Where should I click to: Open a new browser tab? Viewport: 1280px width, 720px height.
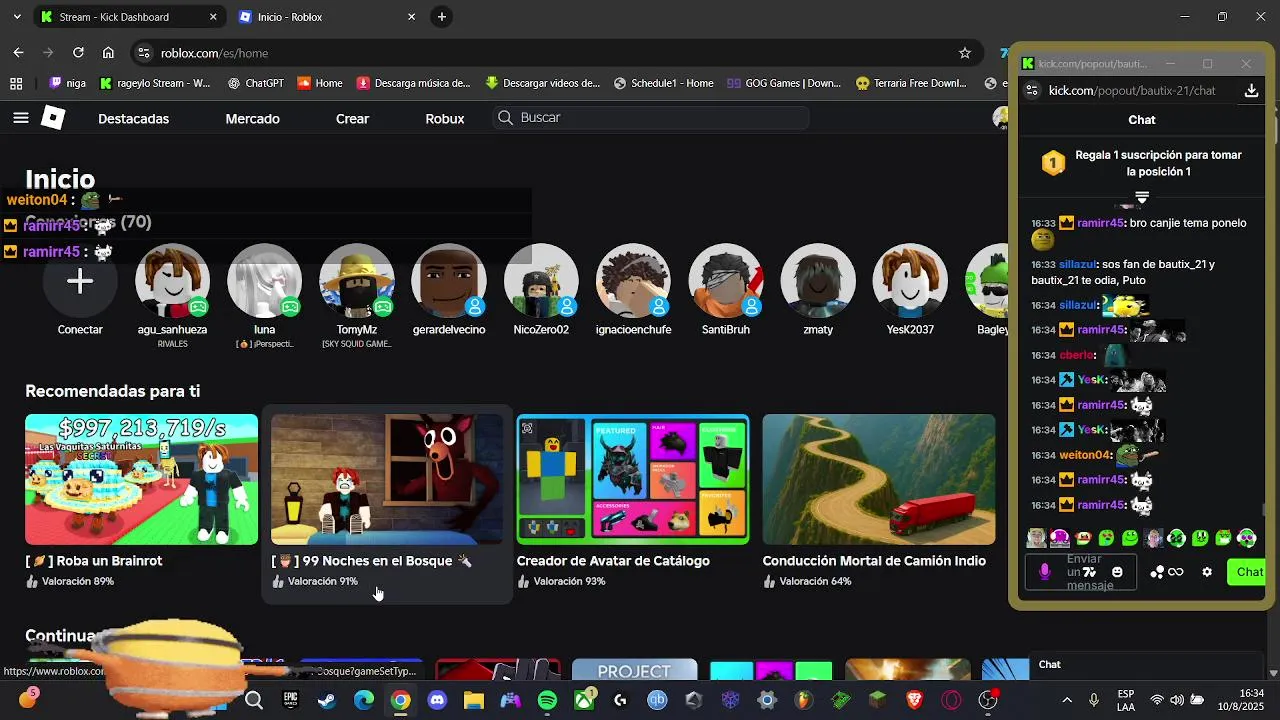coord(442,17)
